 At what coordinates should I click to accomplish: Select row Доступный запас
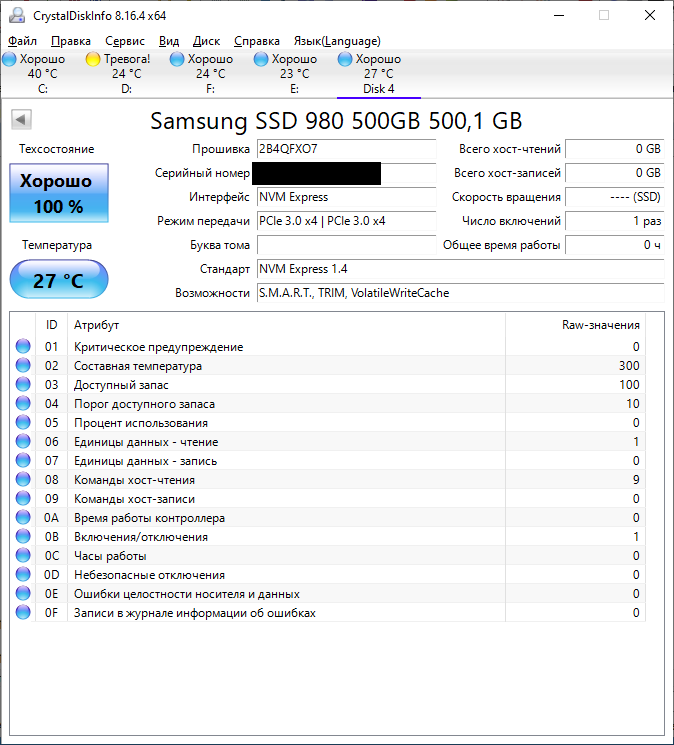pos(328,384)
